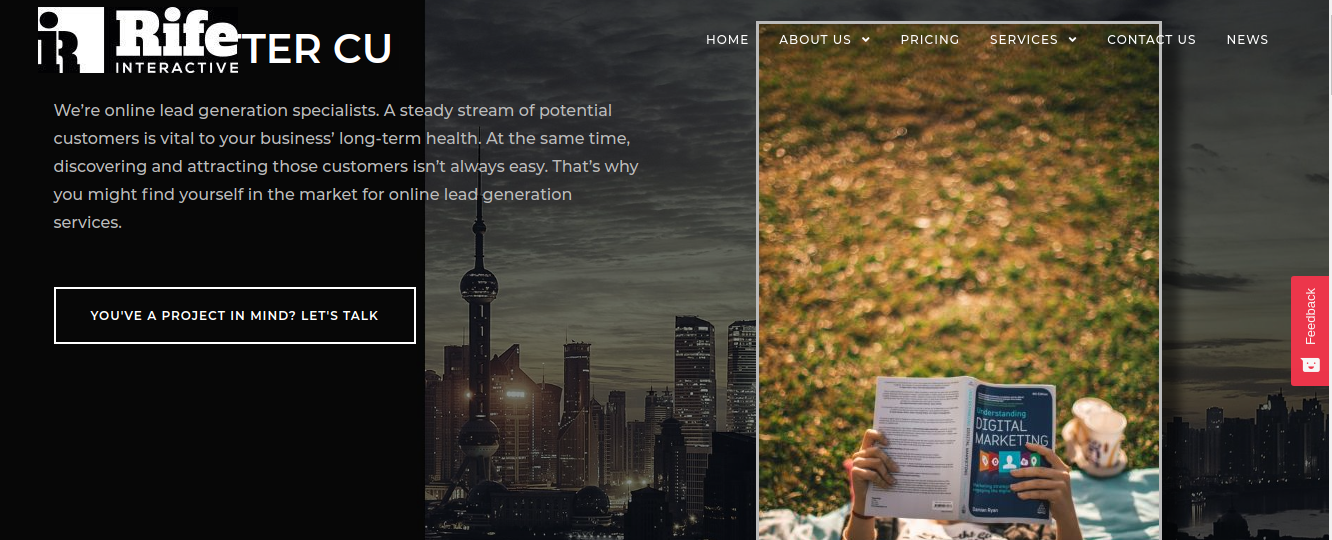Select the Services menu item
This screenshot has height=540, width=1332.
coord(1024,40)
